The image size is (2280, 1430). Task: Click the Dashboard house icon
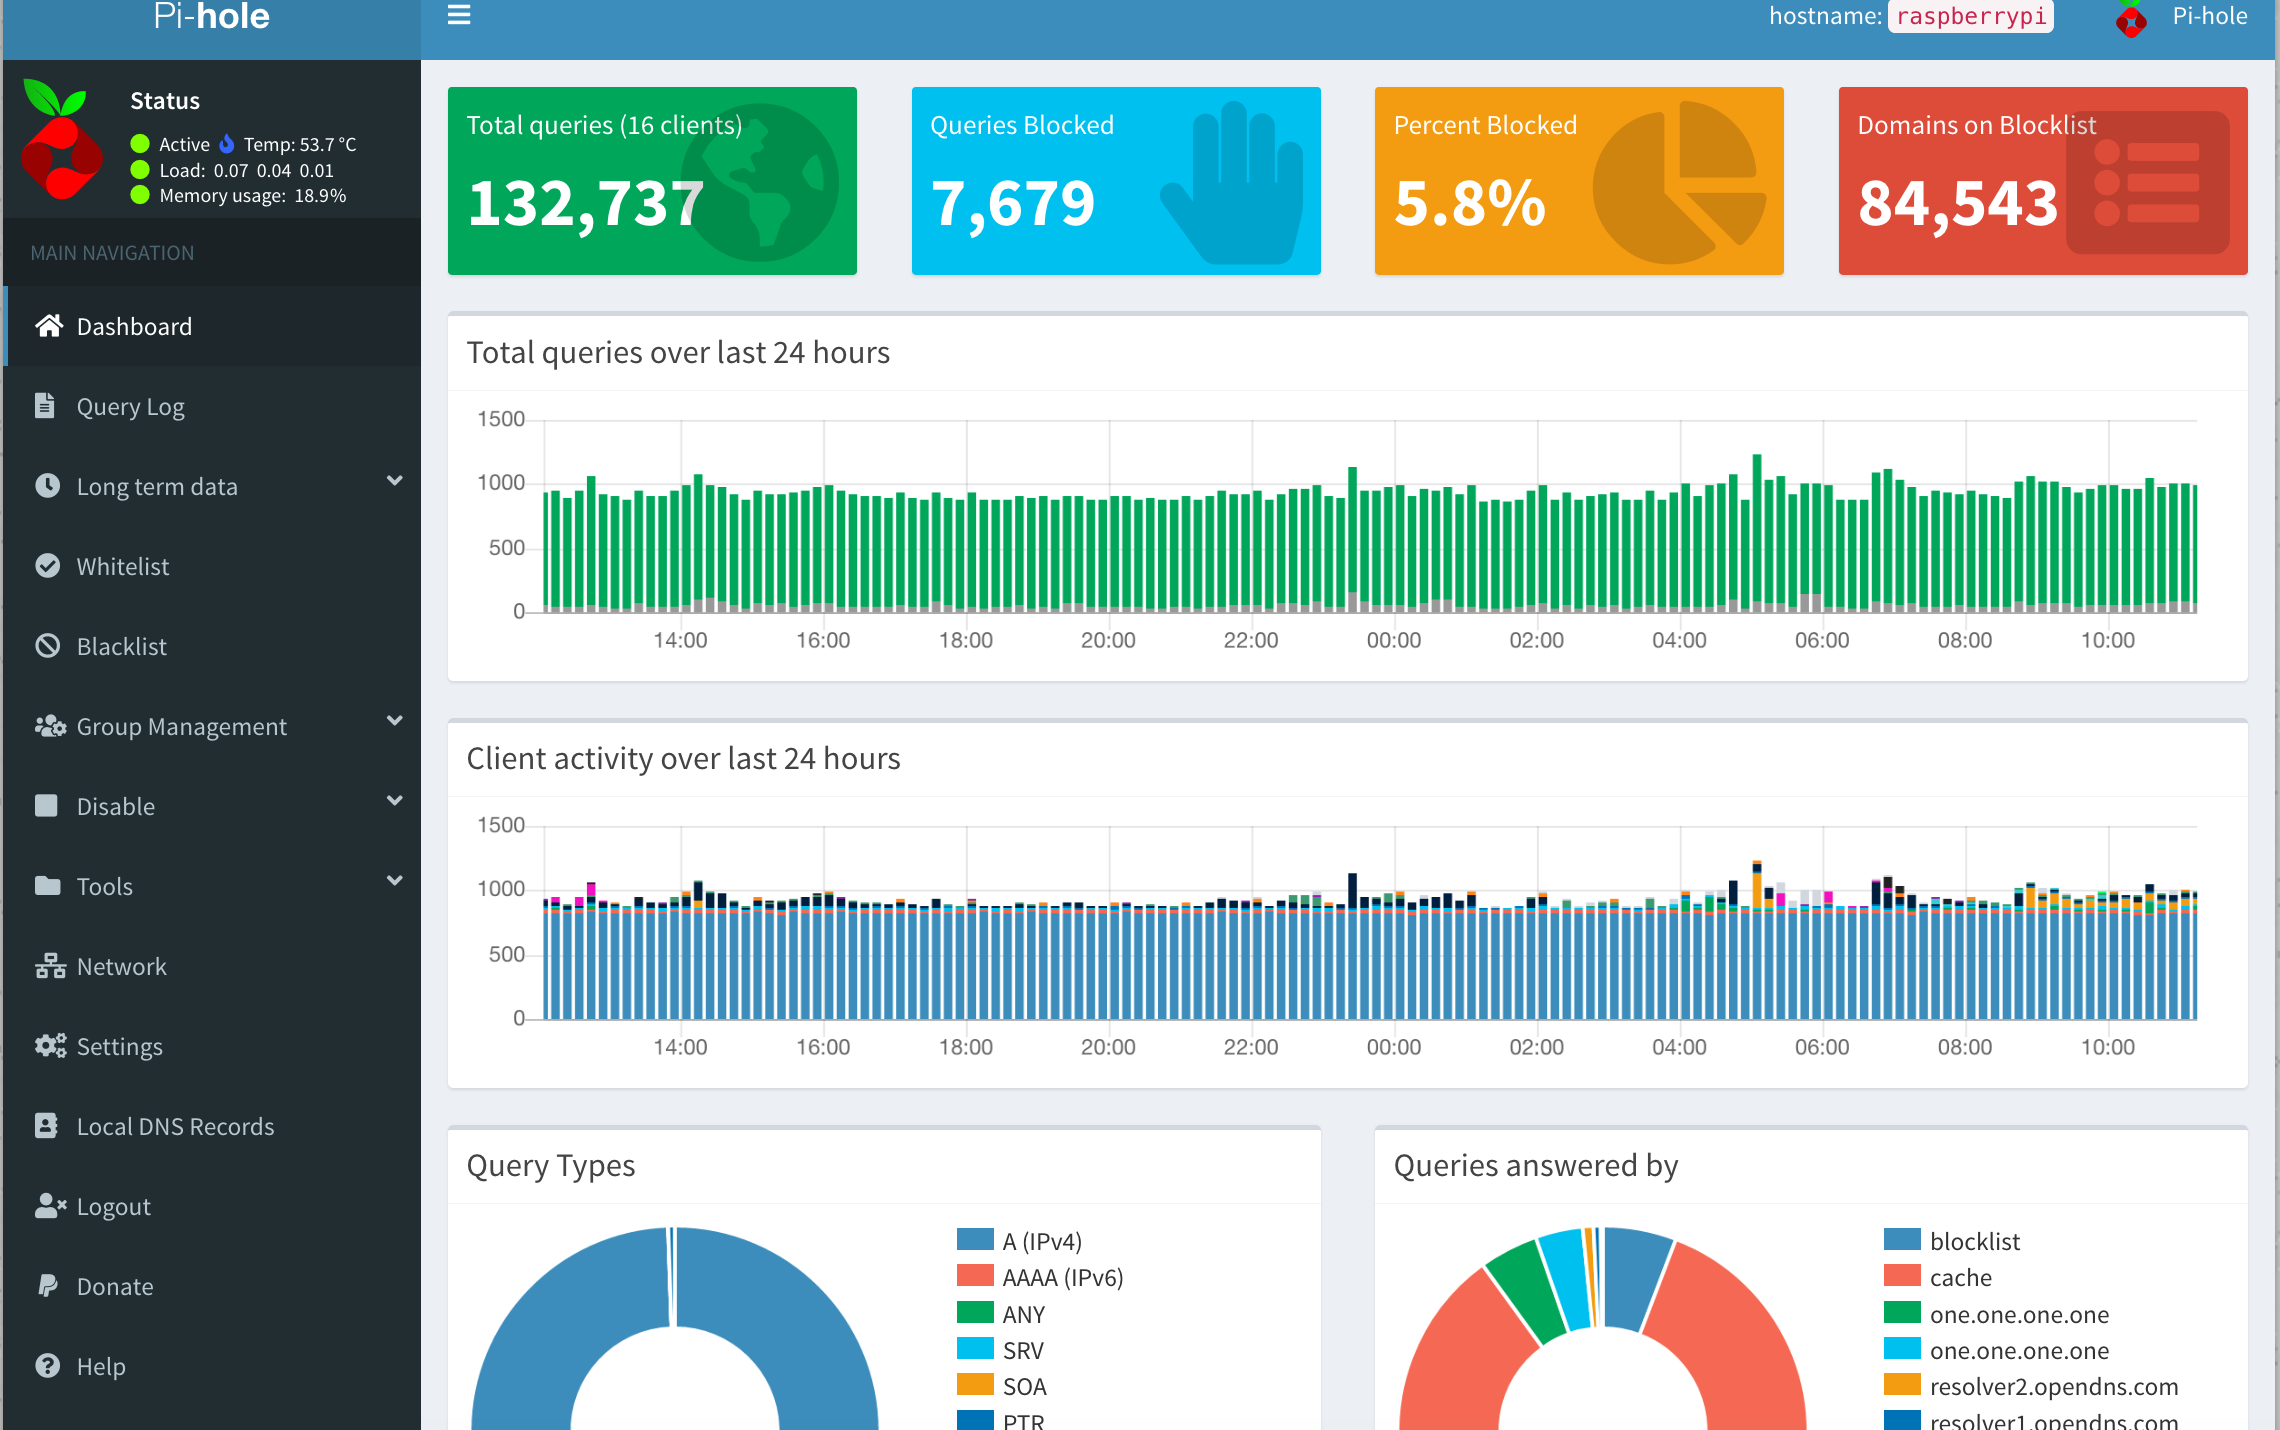[49, 326]
